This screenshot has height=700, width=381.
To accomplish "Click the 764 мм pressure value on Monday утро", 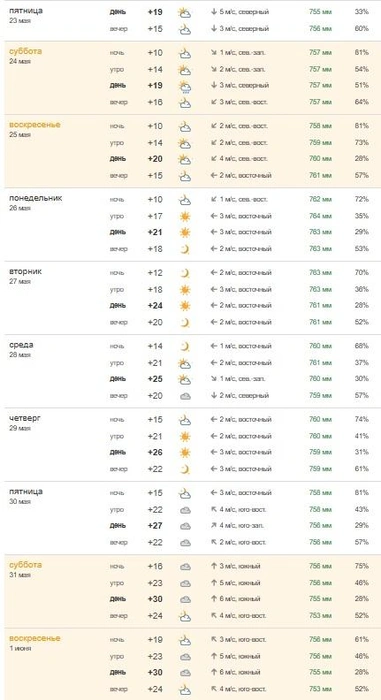I will coord(320,217).
